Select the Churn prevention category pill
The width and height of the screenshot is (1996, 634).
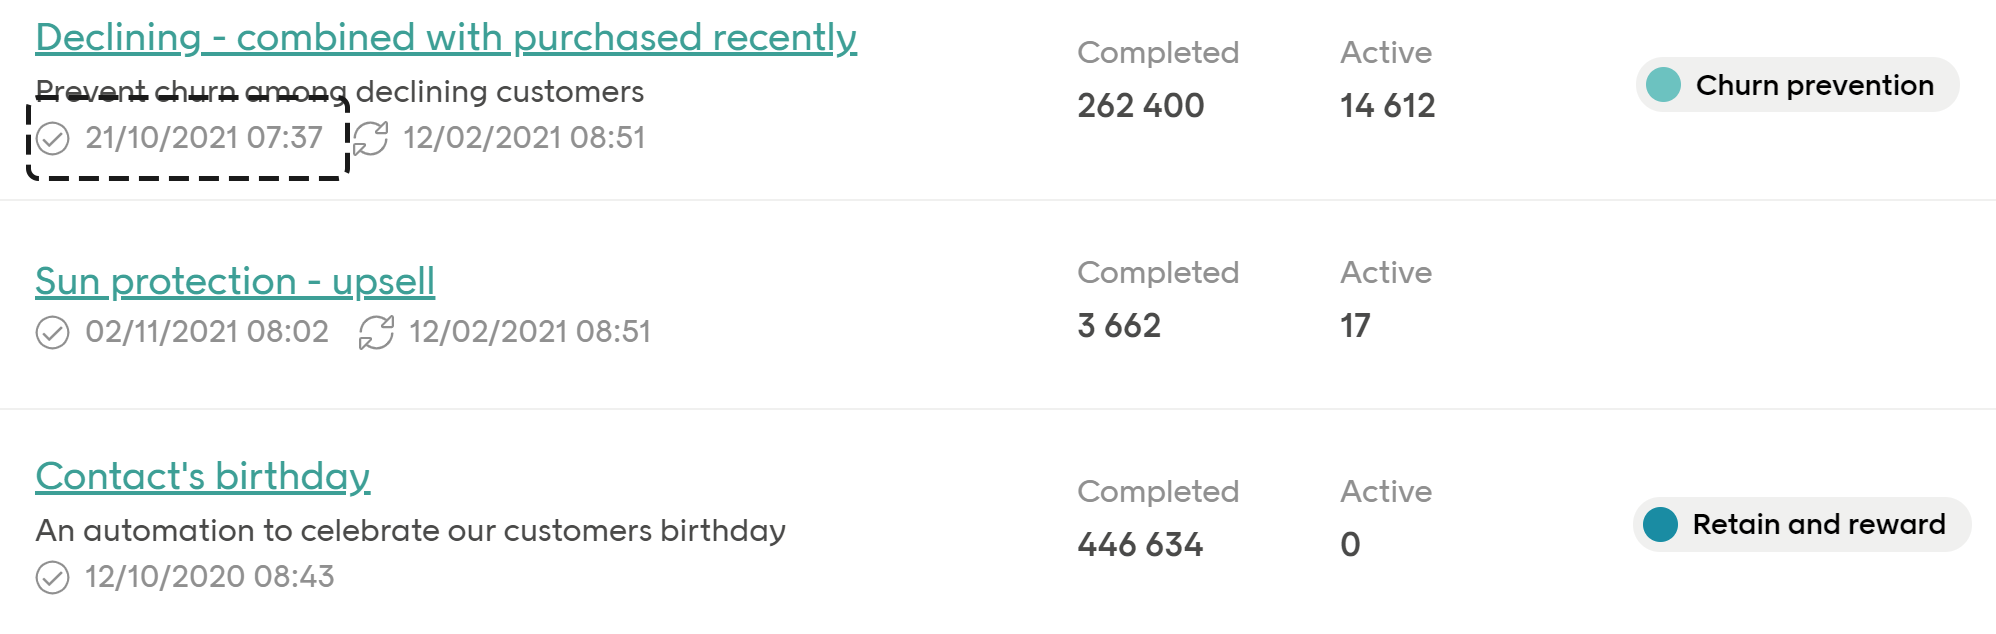(1797, 85)
